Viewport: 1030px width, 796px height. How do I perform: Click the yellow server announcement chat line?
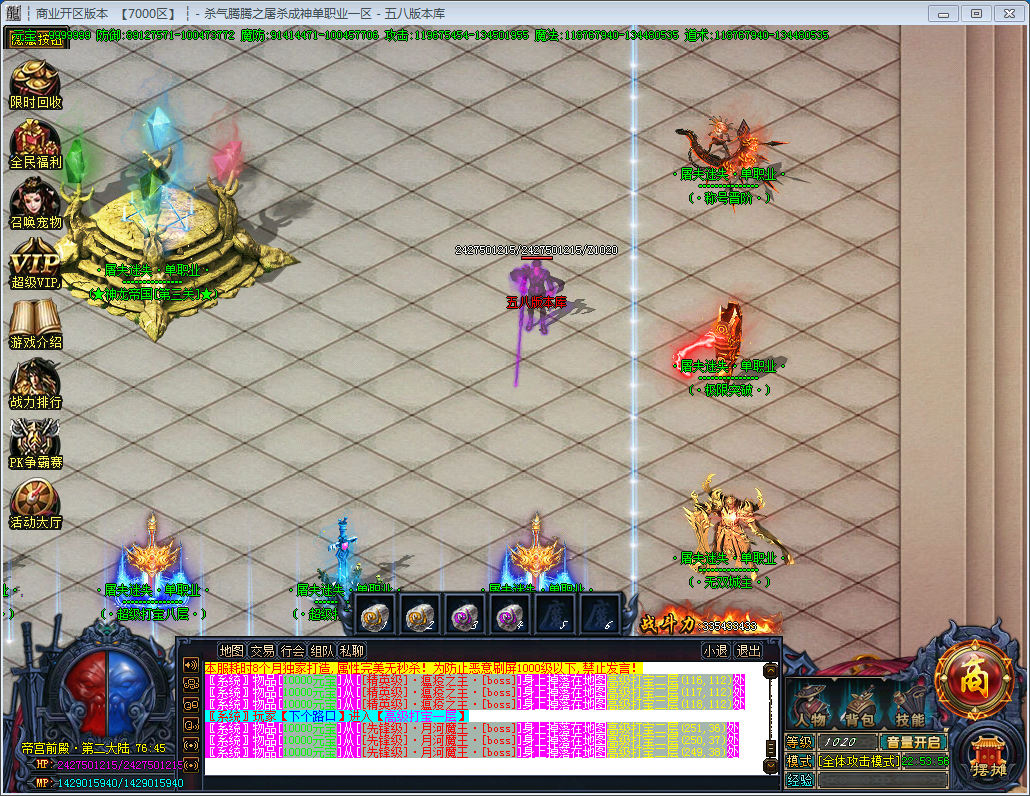[x=422, y=668]
